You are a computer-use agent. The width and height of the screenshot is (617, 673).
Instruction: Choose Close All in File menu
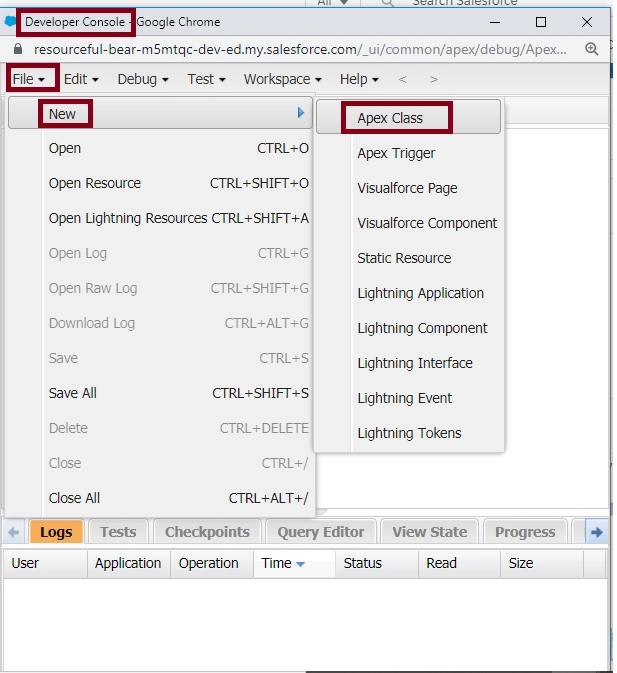[x=179, y=498]
